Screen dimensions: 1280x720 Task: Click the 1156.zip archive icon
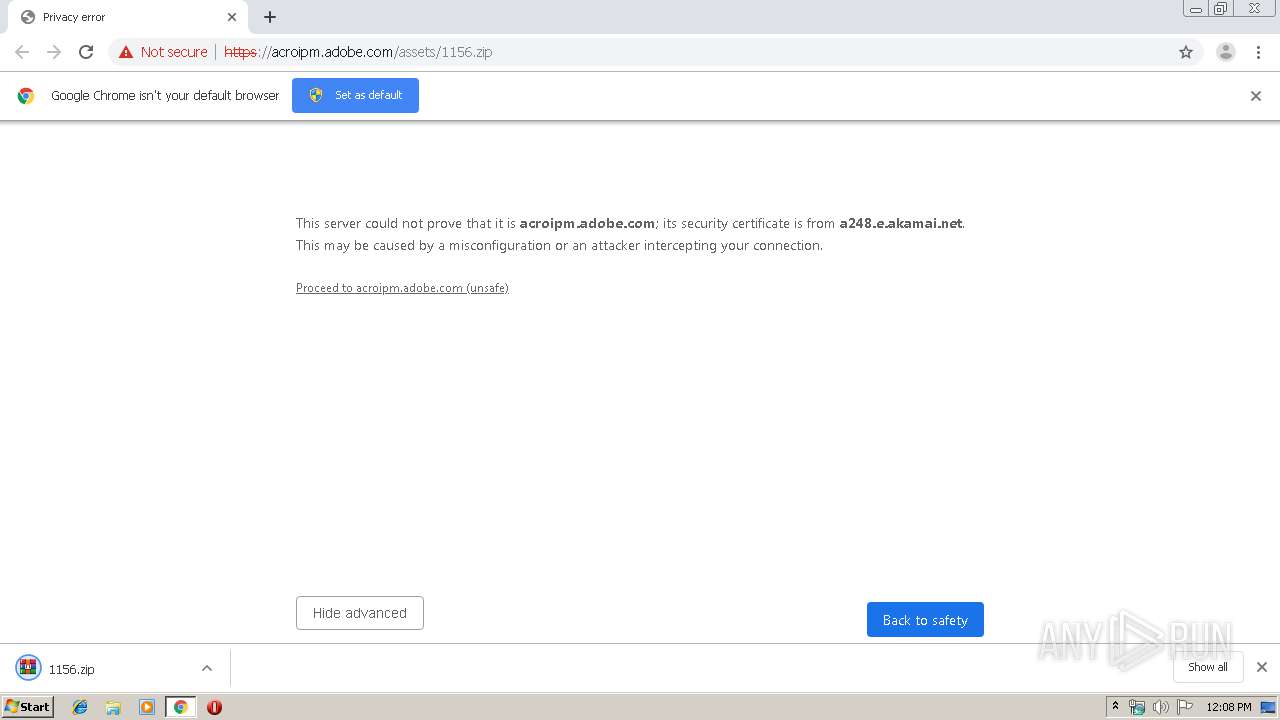point(28,668)
